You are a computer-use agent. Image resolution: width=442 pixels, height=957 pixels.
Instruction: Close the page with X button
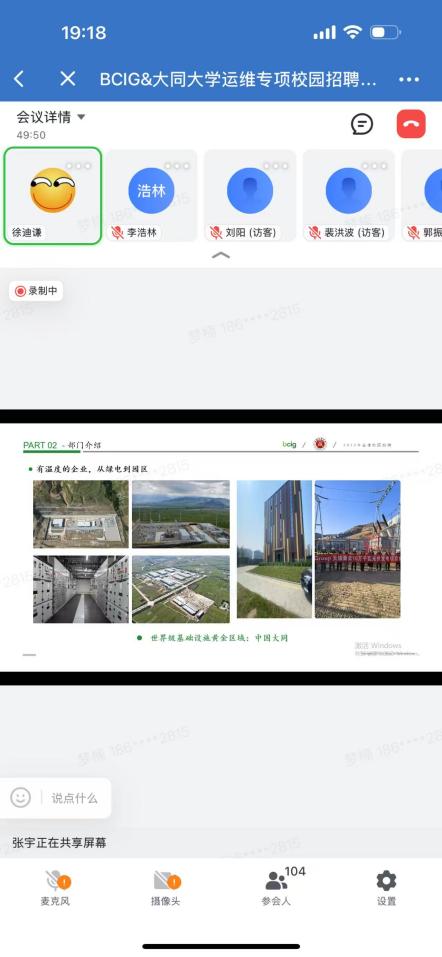coord(67,78)
